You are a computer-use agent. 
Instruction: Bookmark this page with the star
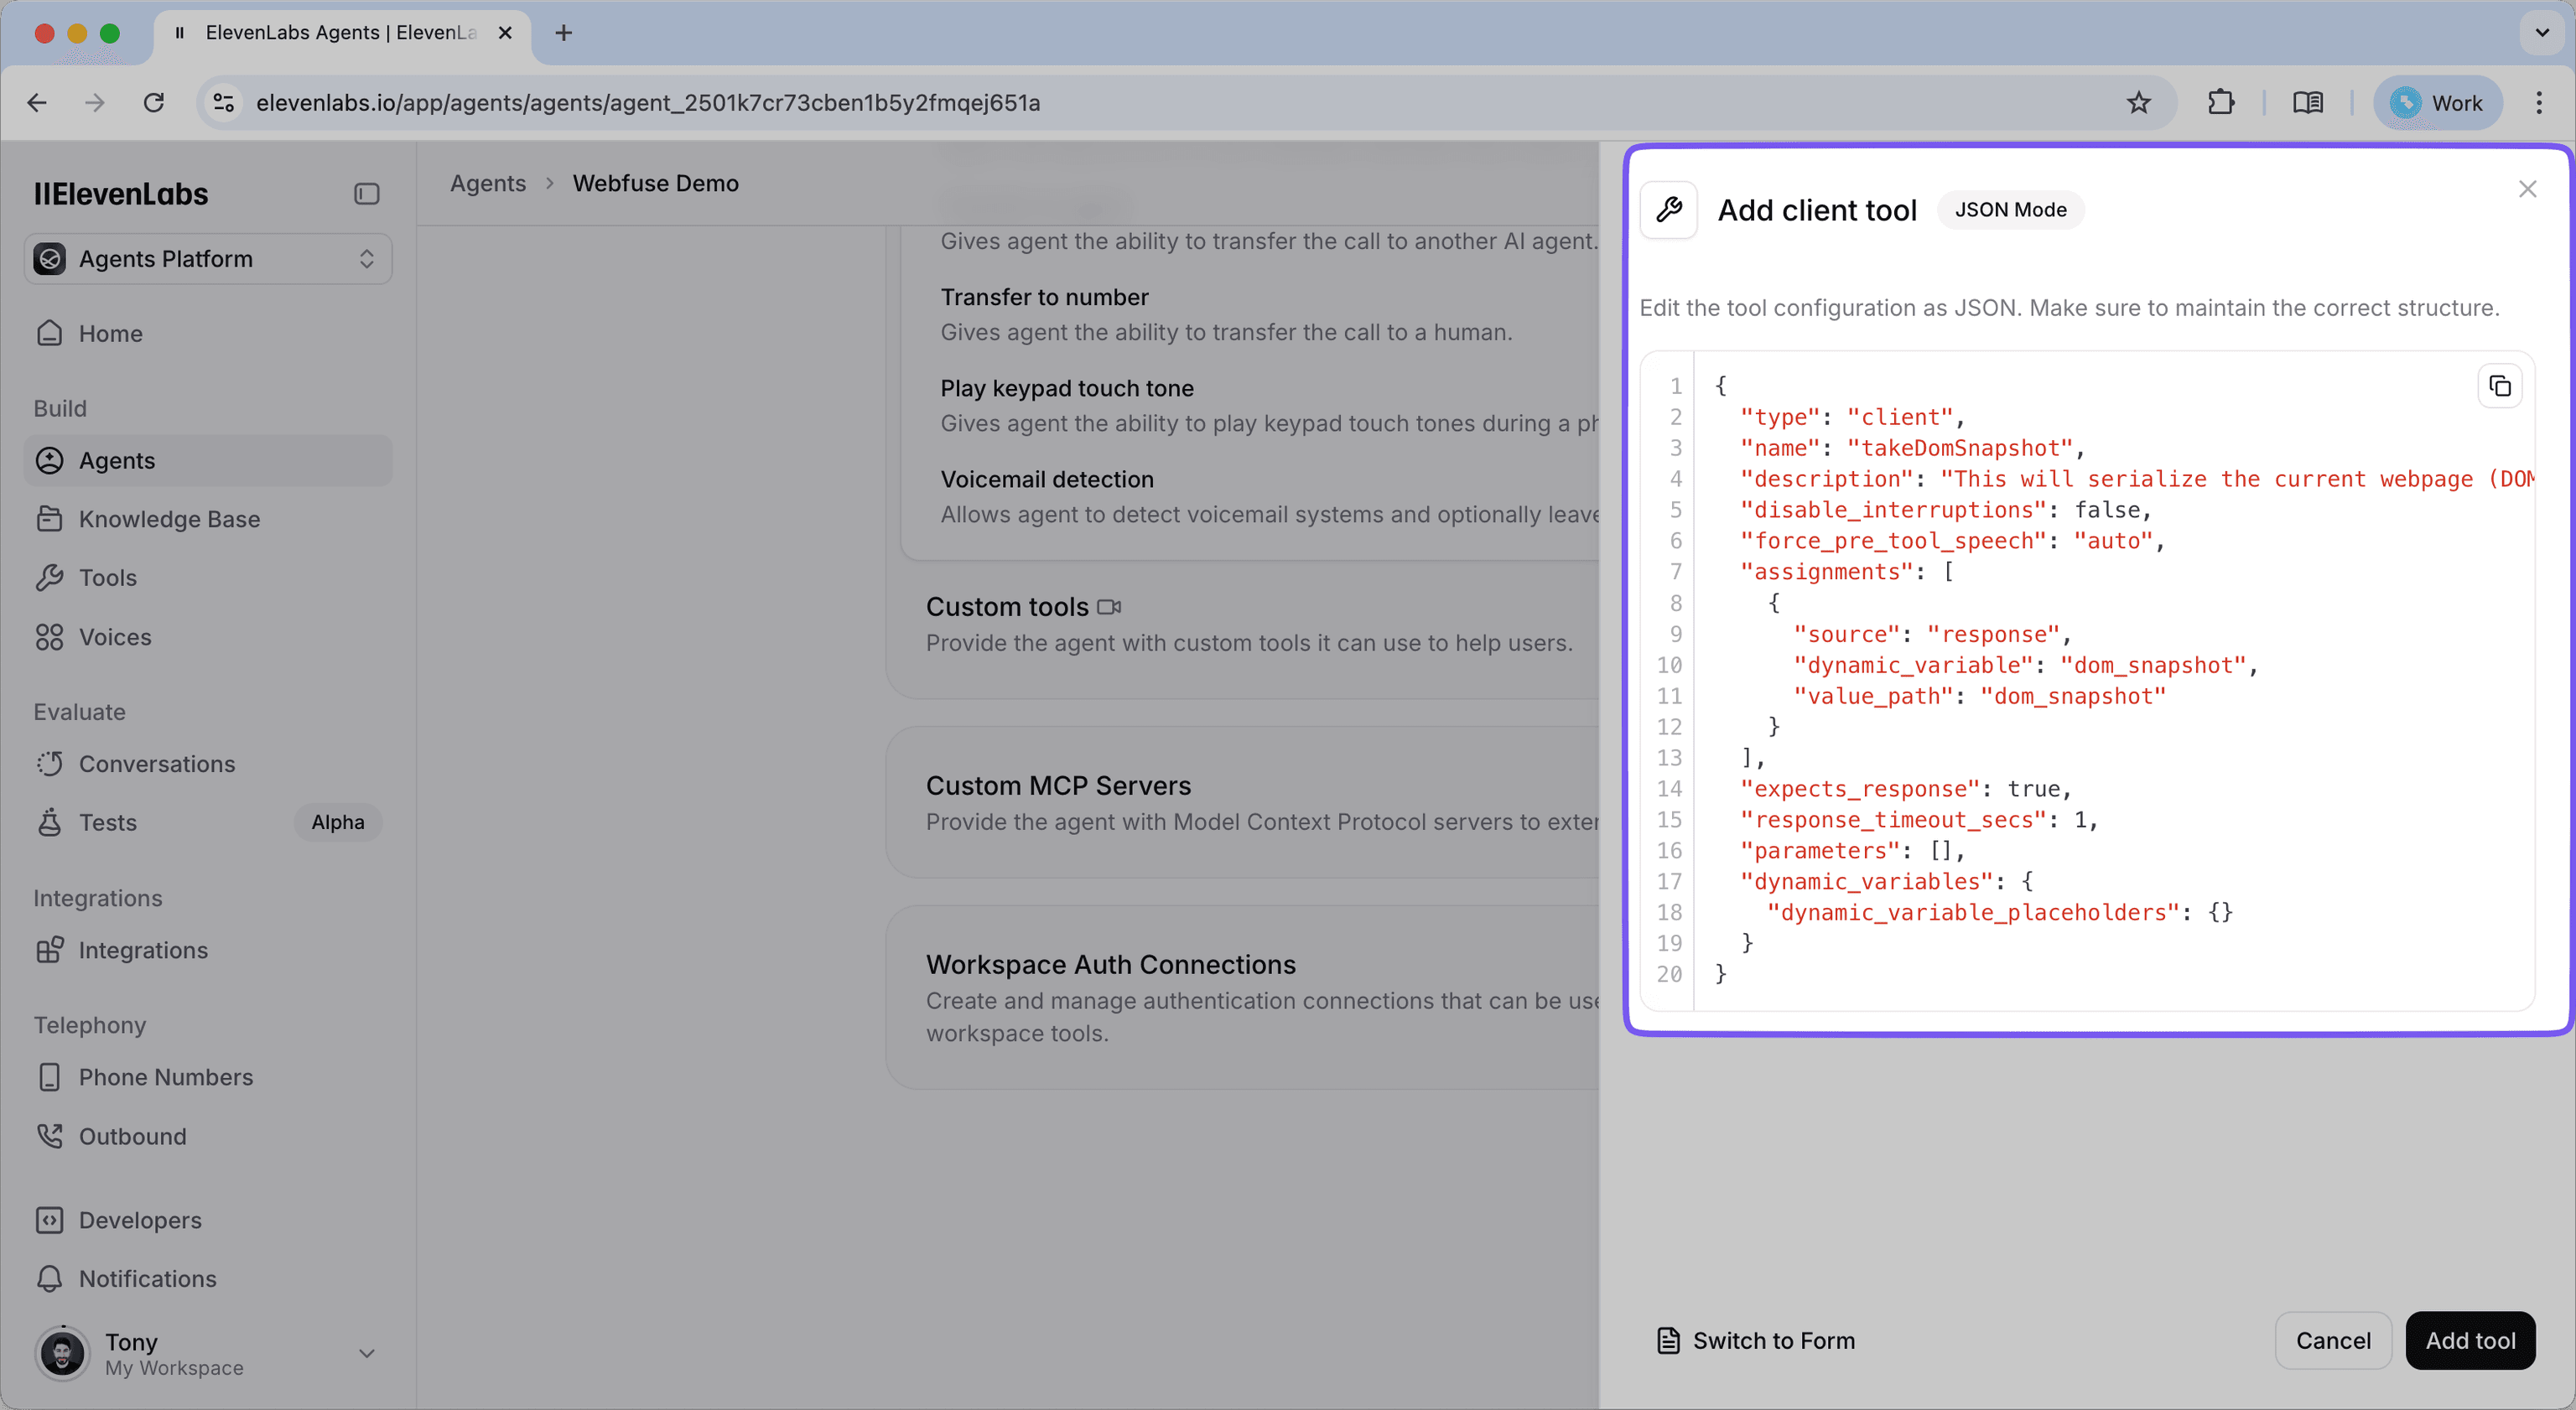[x=2138, y=103]
